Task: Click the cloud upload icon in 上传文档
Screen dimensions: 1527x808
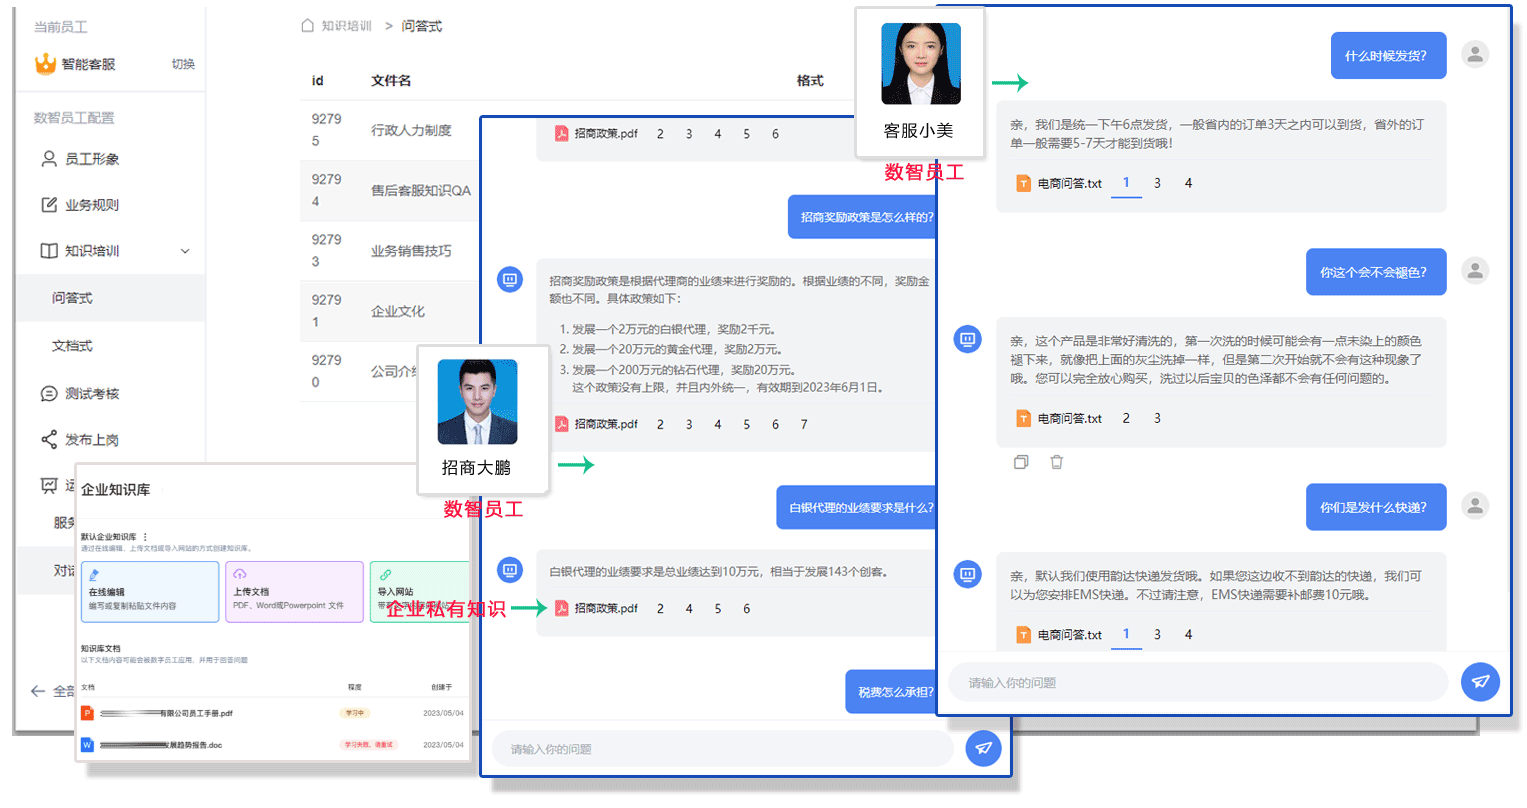Action: [x=239, y=574]
